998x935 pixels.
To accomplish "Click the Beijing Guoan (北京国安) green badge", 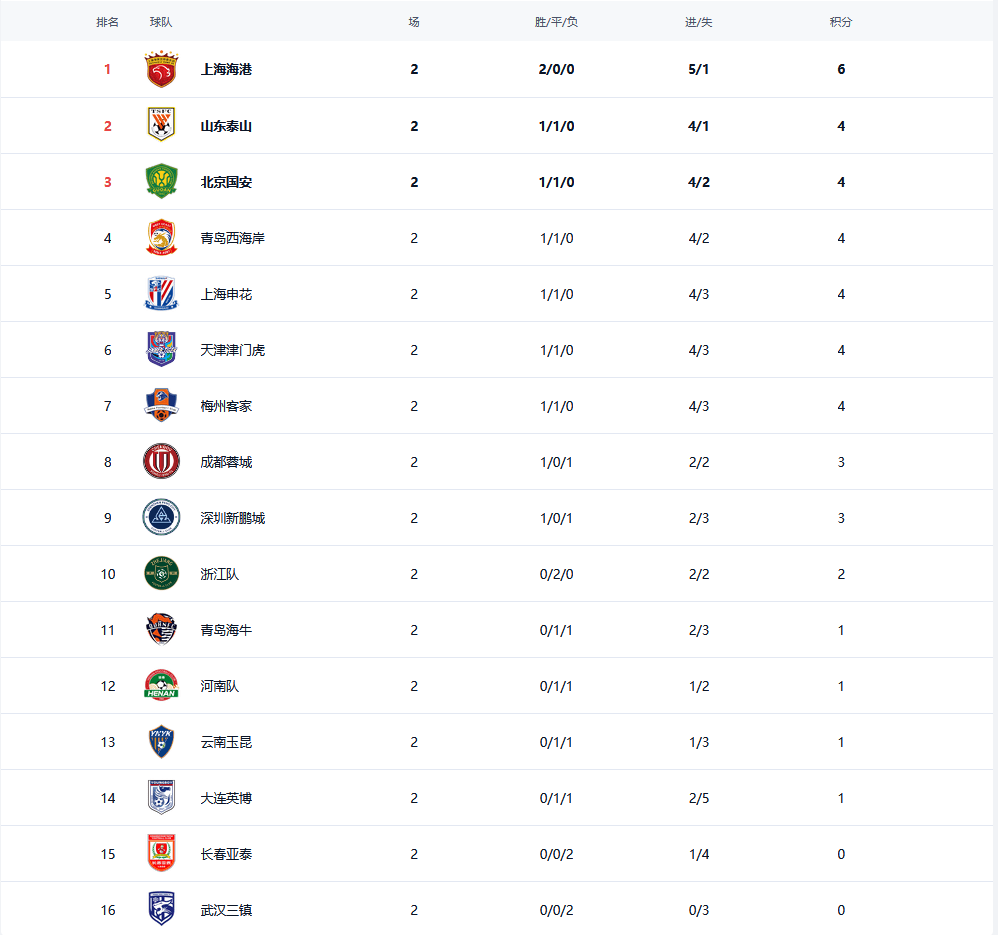I will tap(161, 182).
